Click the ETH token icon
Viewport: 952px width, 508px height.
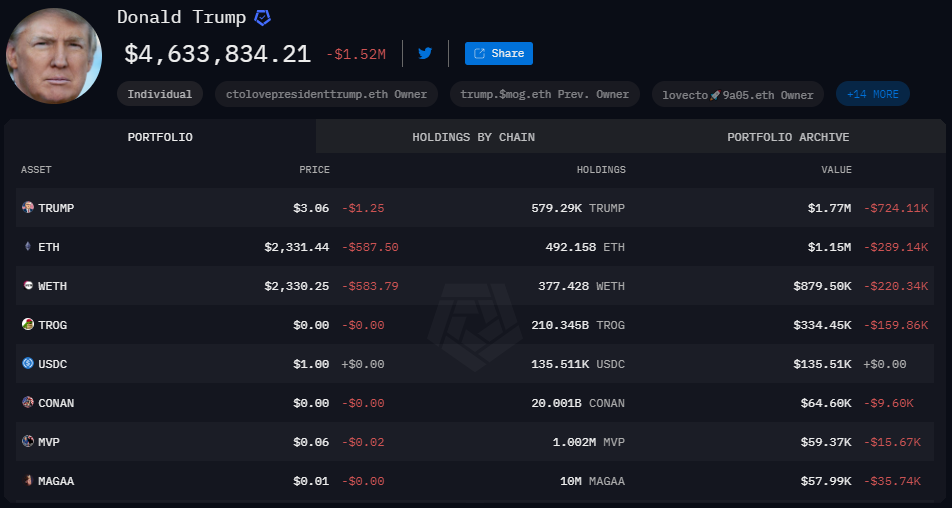click(x=28, y=247)
